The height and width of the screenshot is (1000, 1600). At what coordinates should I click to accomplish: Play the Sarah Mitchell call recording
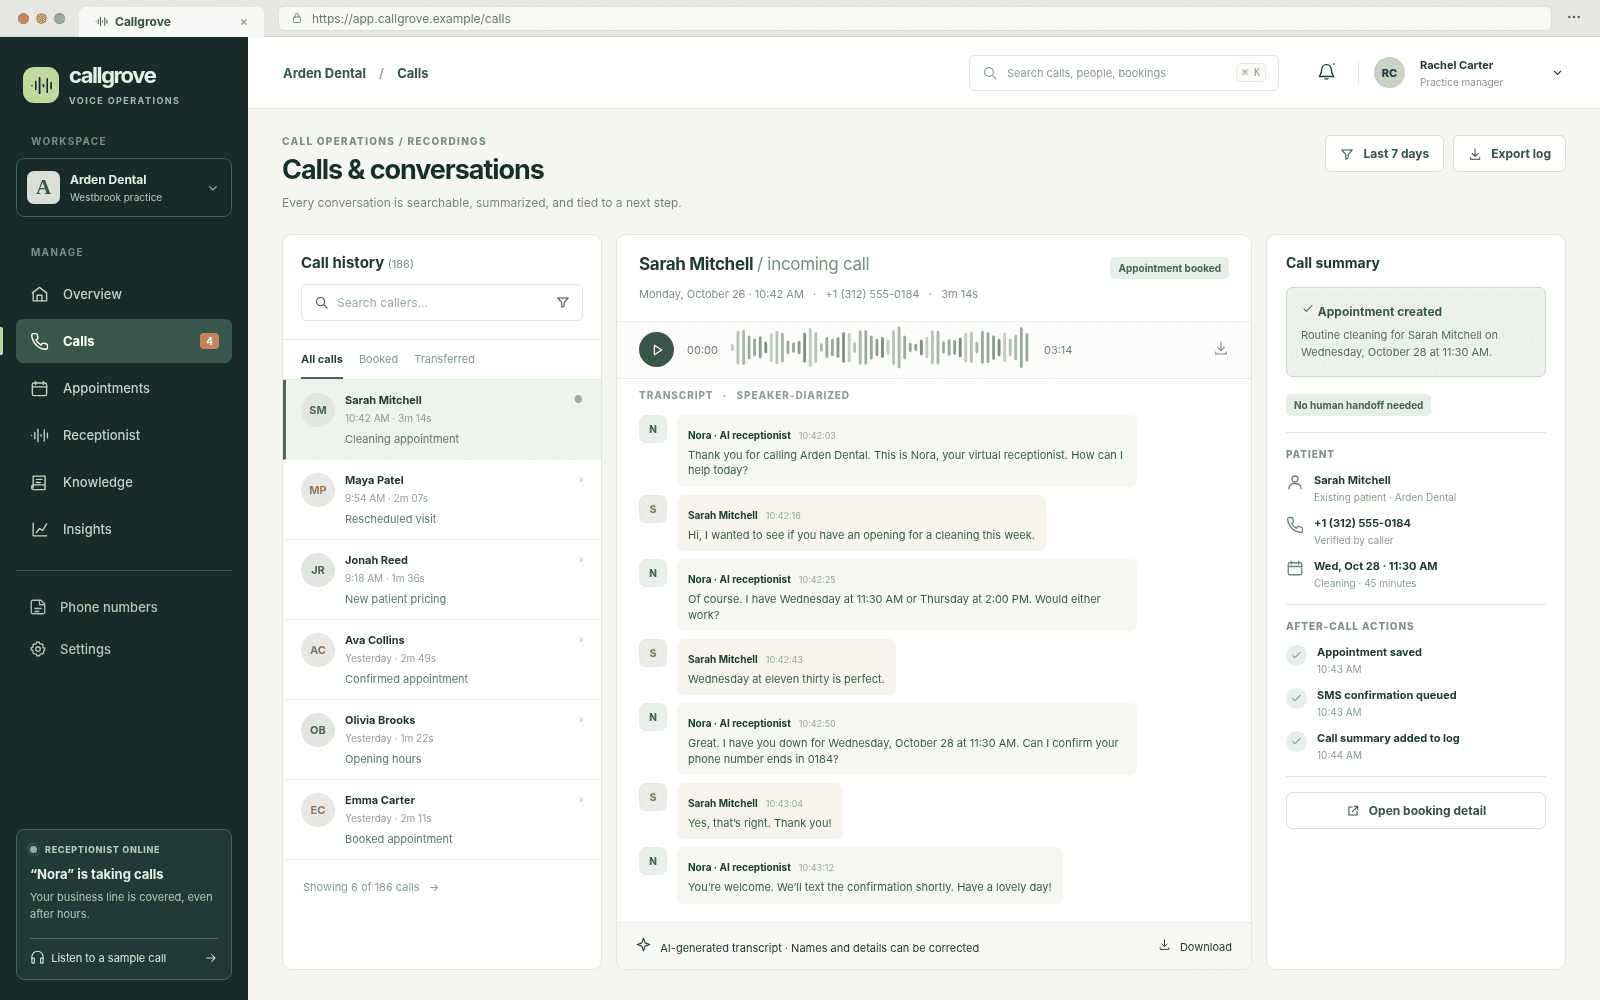(656, 350)
